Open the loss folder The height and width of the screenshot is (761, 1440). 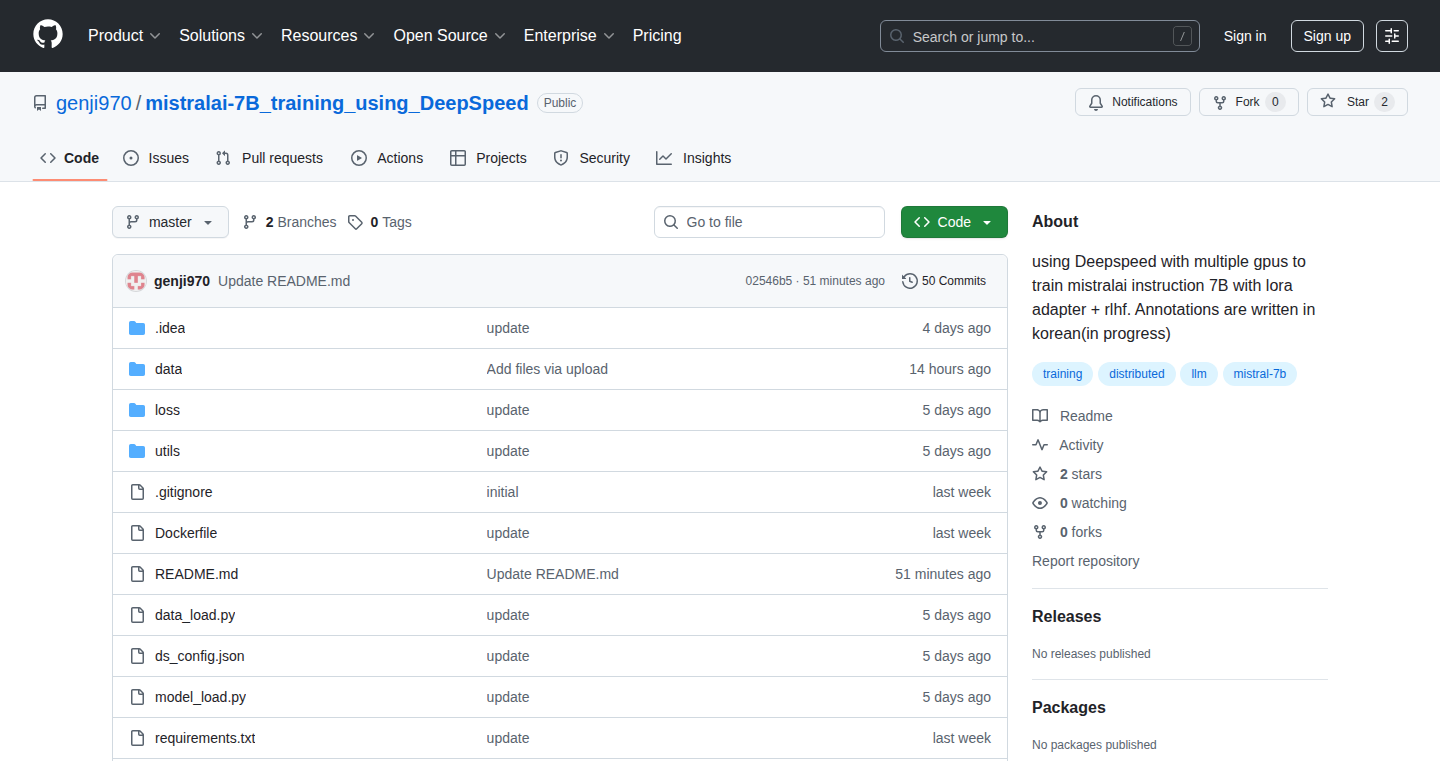click(167, 410)
